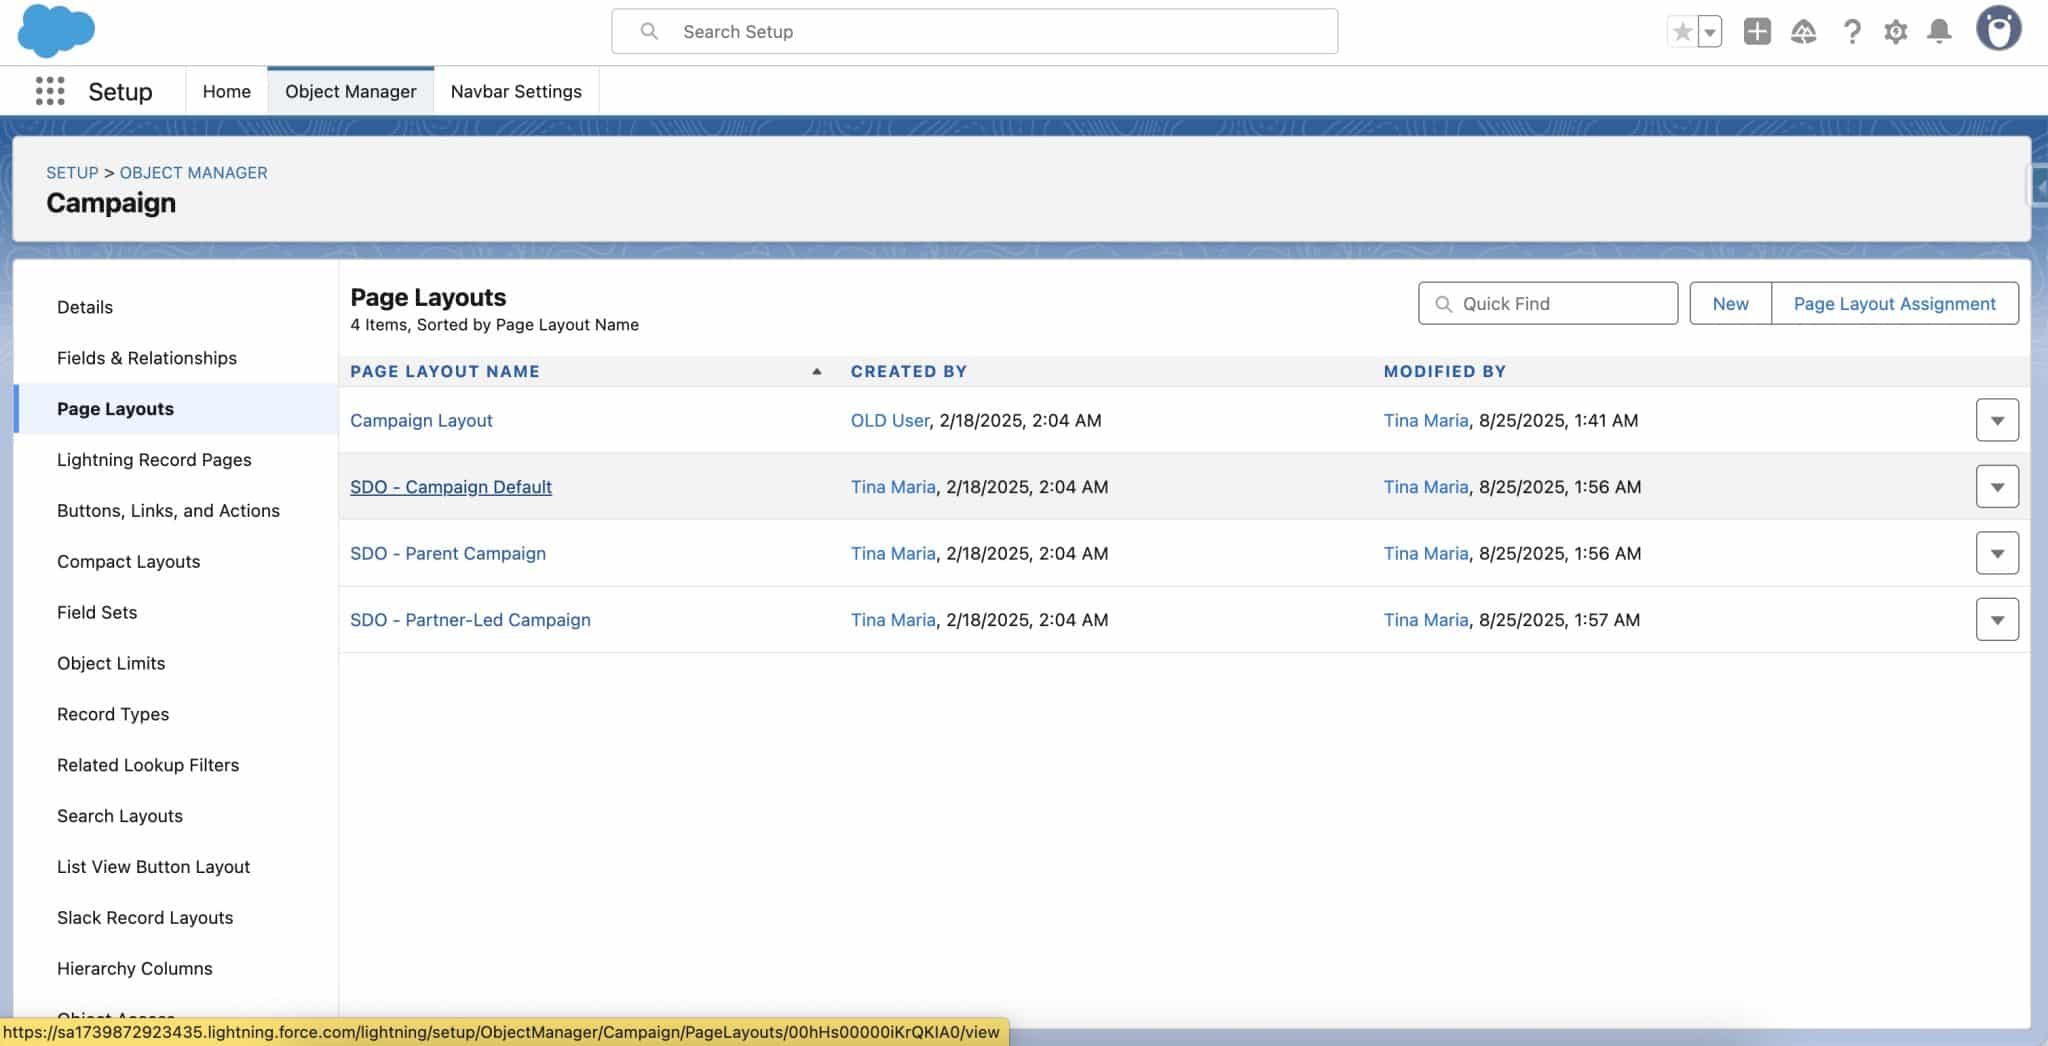Open Page Layout Assignment
2048x1046 pixels.
click(x=1895, y=304)
